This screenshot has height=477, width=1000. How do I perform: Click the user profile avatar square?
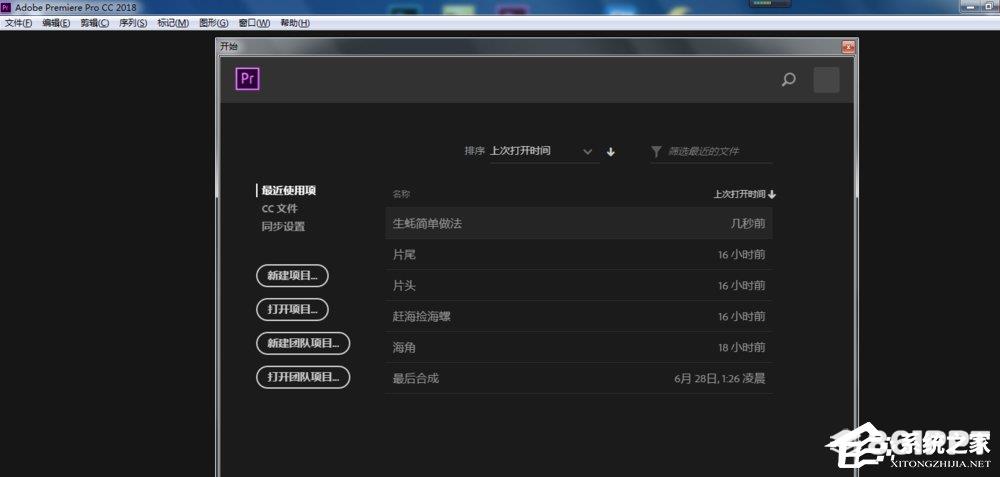pos(826,80)
